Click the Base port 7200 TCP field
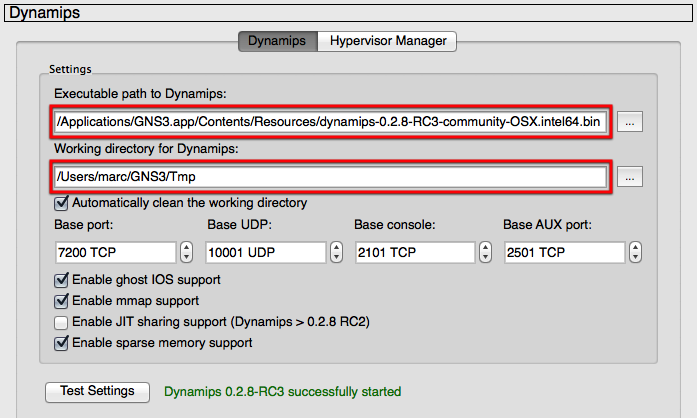This screenshot has width=697, height=418. point(116,252)
